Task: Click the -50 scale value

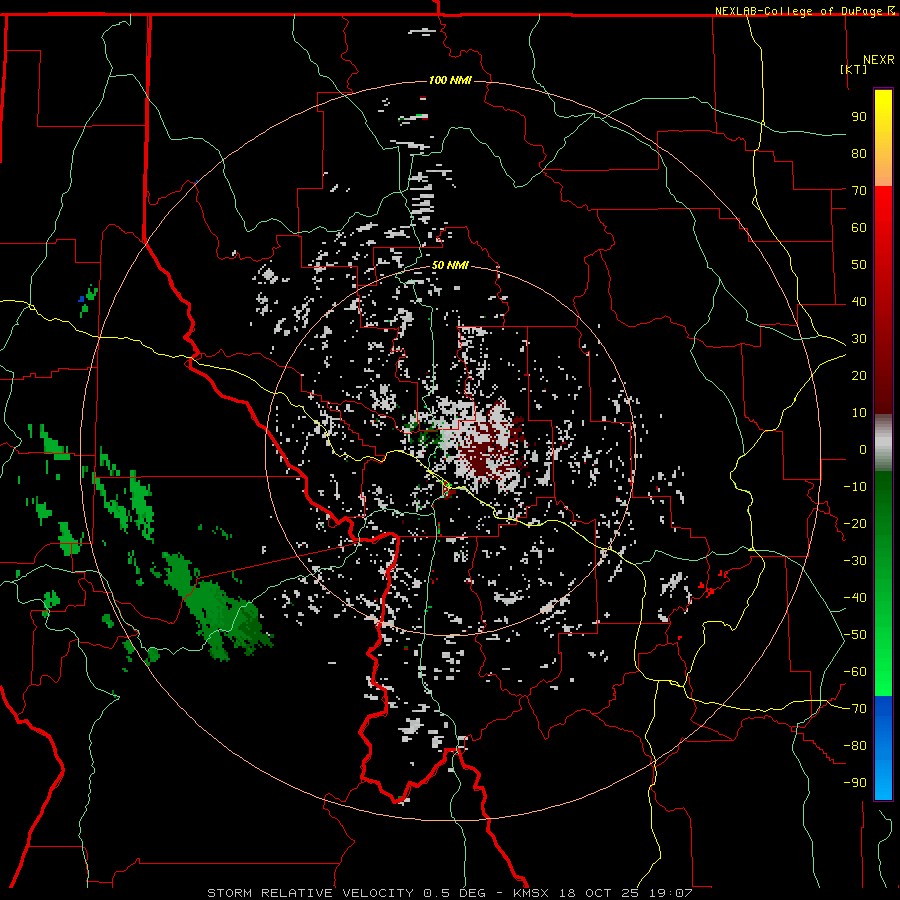Action: (855, 635)
